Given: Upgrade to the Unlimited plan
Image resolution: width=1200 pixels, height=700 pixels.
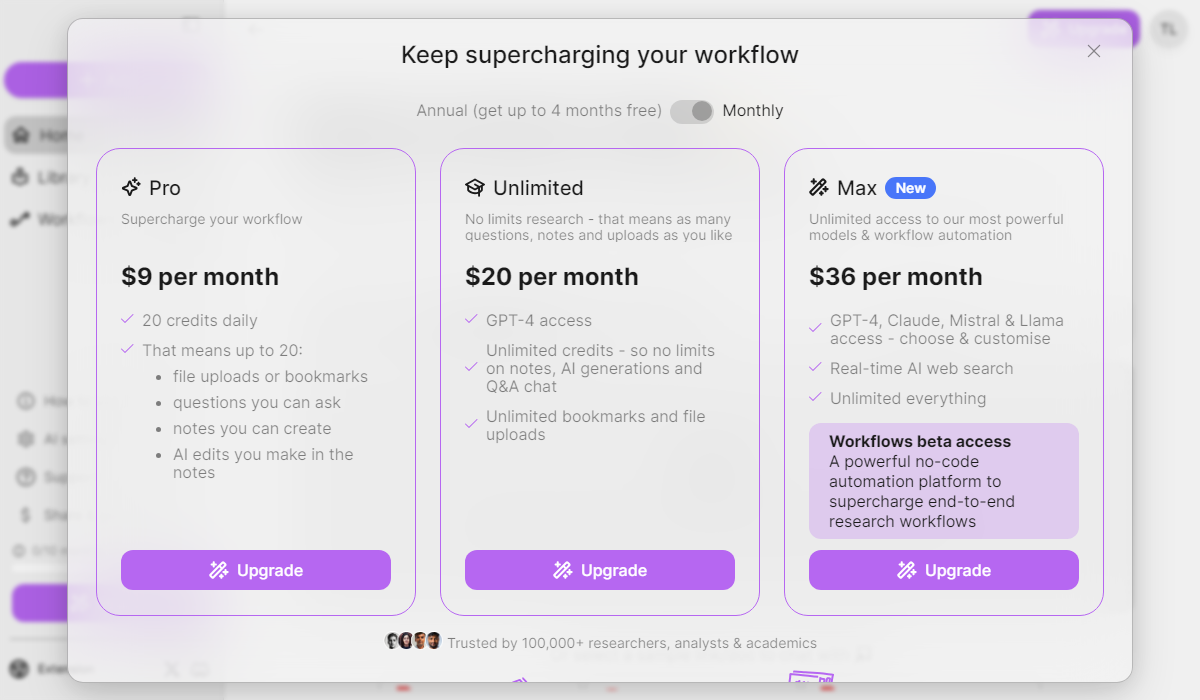Looking at the screenshot, I should pyautogui.click(x=600, y=570).
